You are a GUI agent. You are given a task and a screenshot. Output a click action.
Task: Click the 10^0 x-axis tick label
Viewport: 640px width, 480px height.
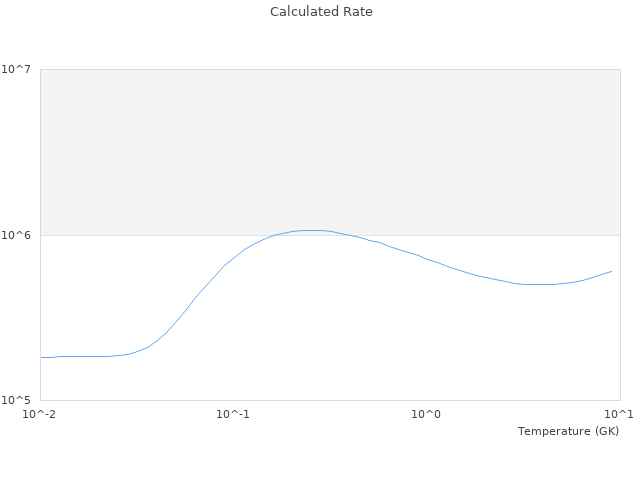(427, 415)
